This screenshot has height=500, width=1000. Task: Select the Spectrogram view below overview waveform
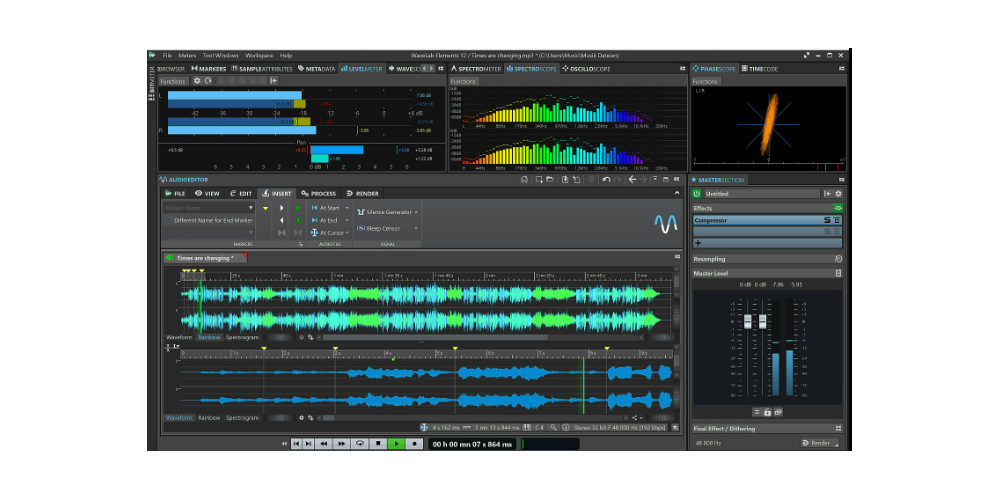[242, 337]
